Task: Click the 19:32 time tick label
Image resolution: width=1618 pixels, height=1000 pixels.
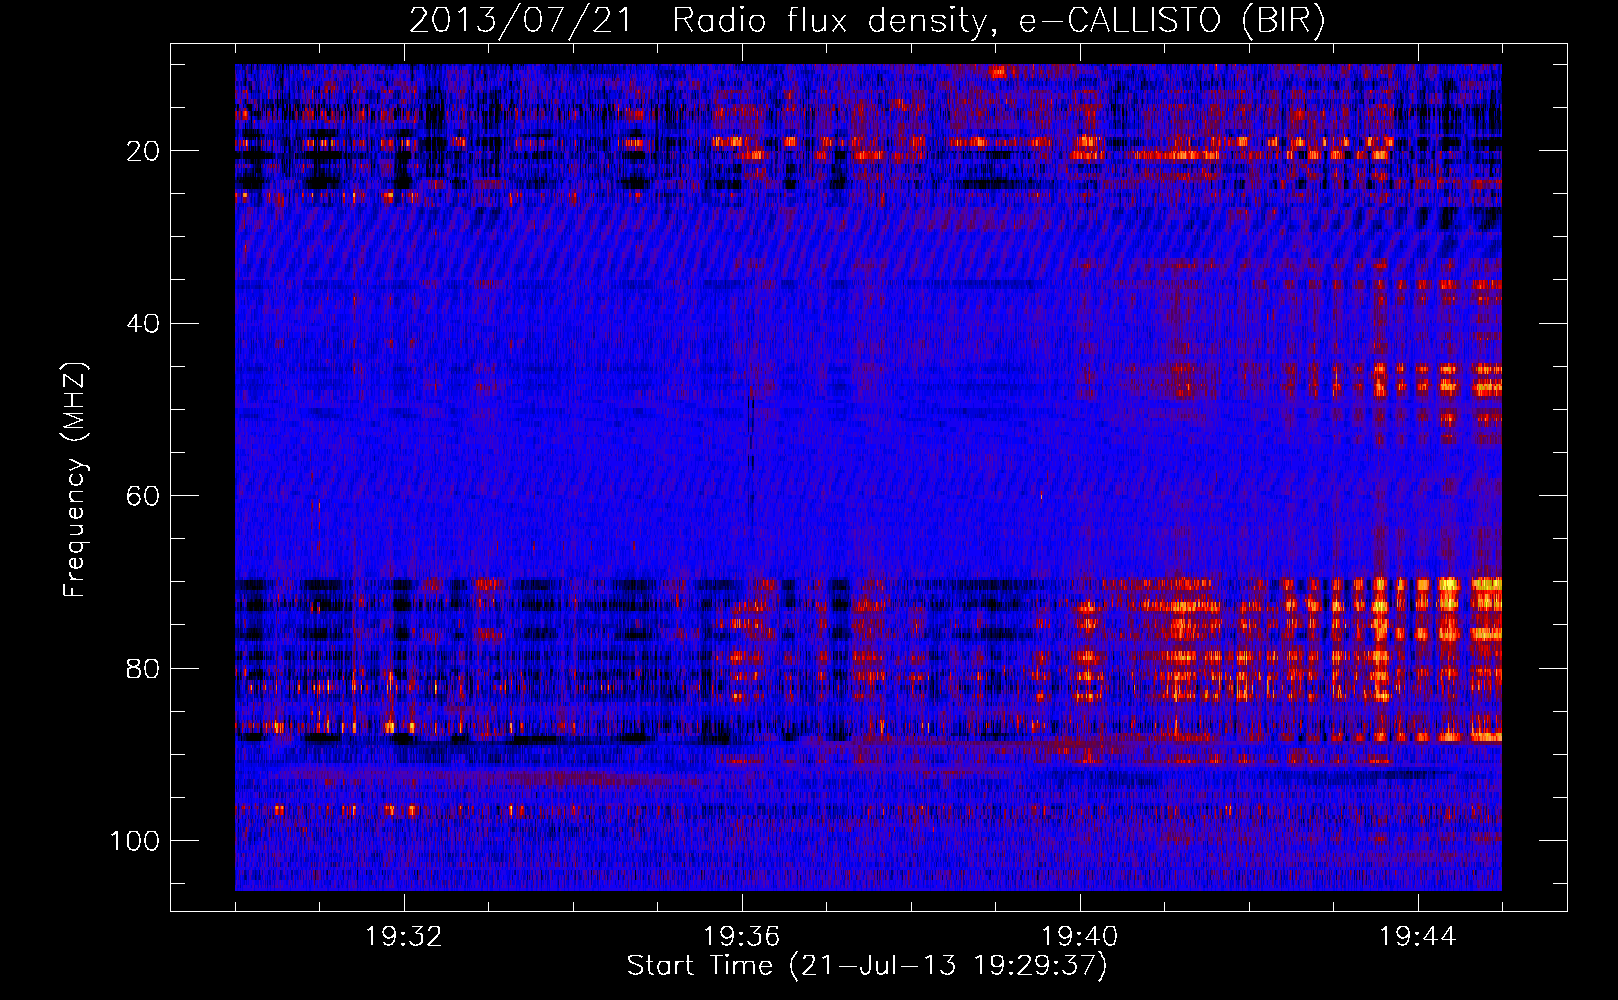Action: click(x=404, y=937)
